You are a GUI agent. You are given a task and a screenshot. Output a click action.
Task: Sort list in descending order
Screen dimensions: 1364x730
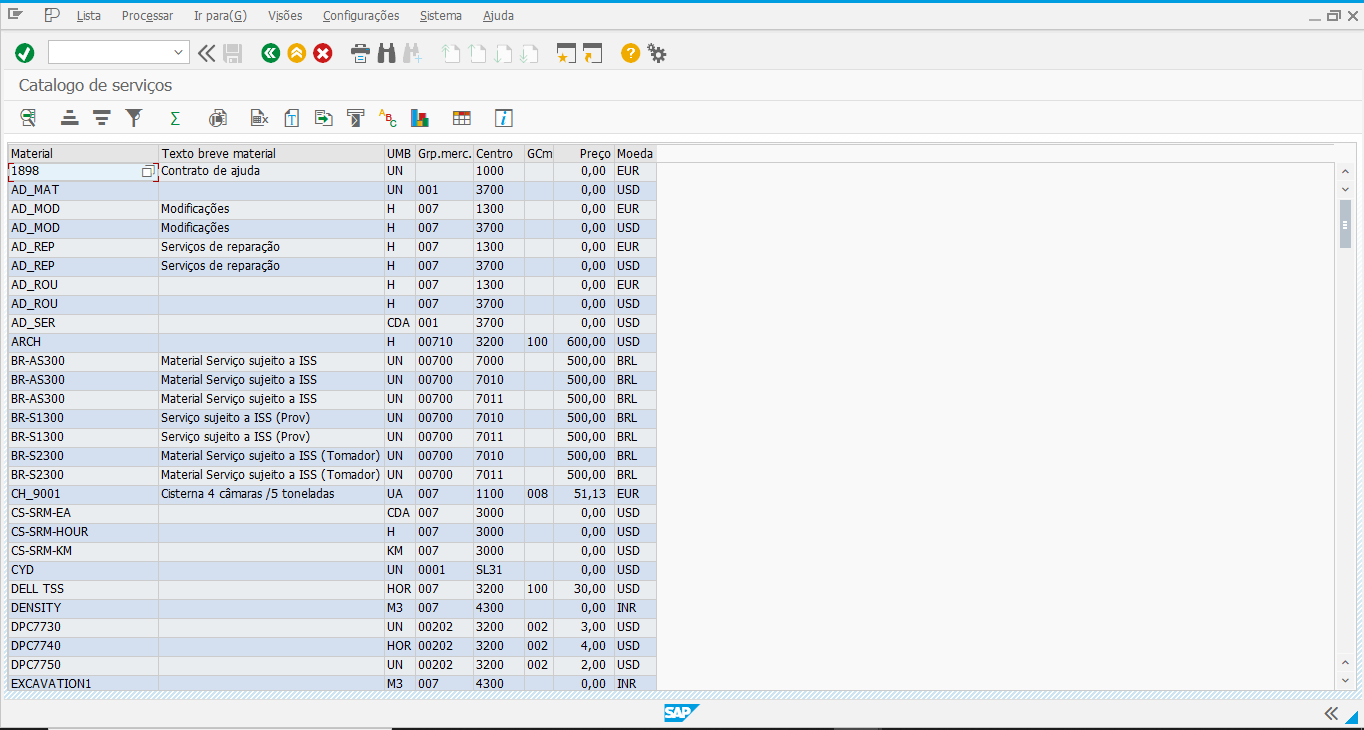(x=101, y=118)
